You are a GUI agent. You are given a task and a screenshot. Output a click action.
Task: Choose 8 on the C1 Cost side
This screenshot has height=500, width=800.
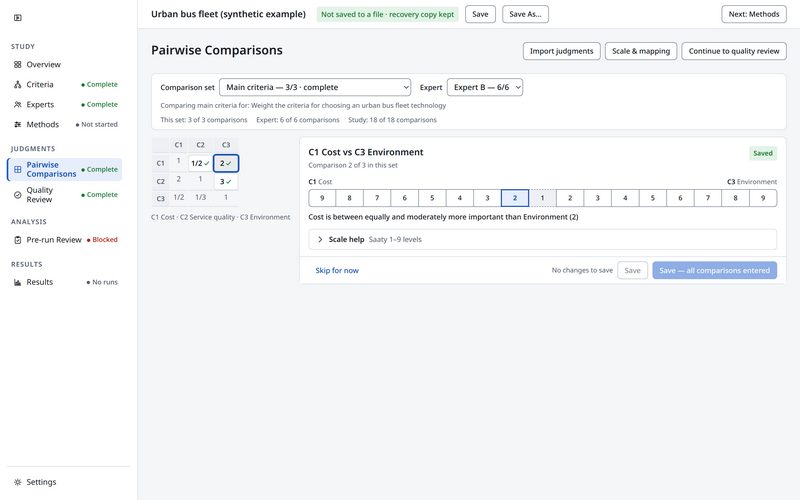click(349, 198)
